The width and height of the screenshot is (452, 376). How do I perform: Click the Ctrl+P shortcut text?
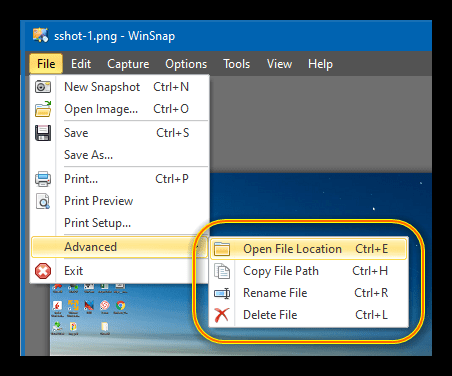[172, 179]
